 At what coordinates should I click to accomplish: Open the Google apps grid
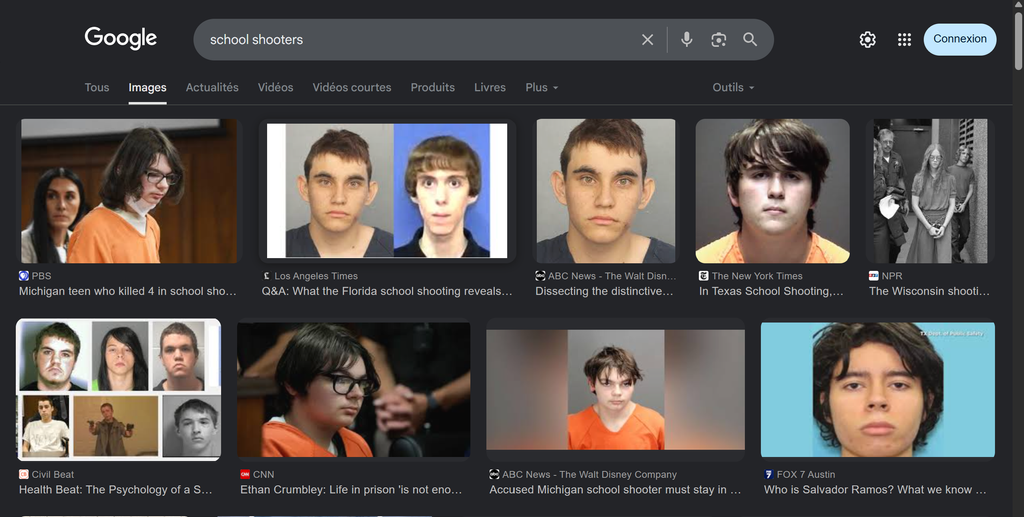click(904, 40)
